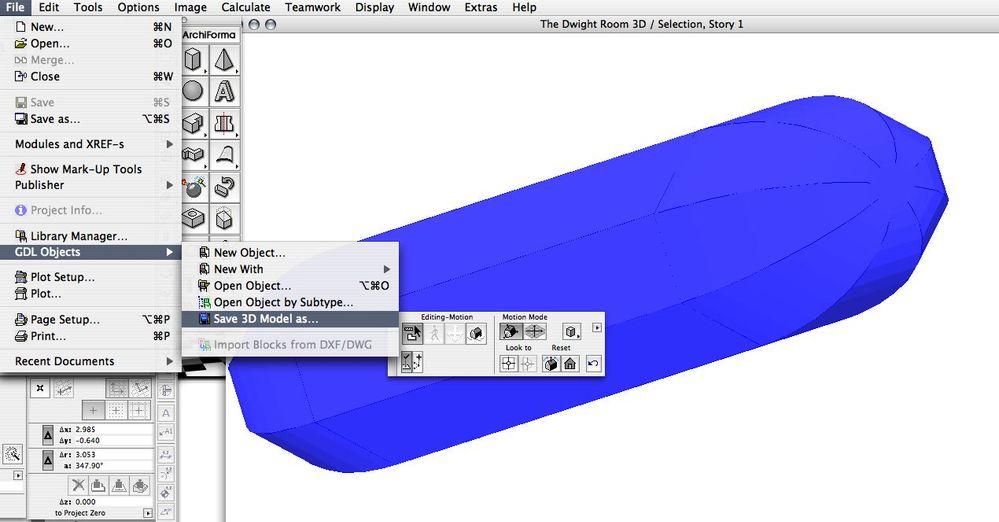This screenshot has height=522, width=999.
Task: Select the ArchiForma pyramid tool
Action: [x=224, y=60]
